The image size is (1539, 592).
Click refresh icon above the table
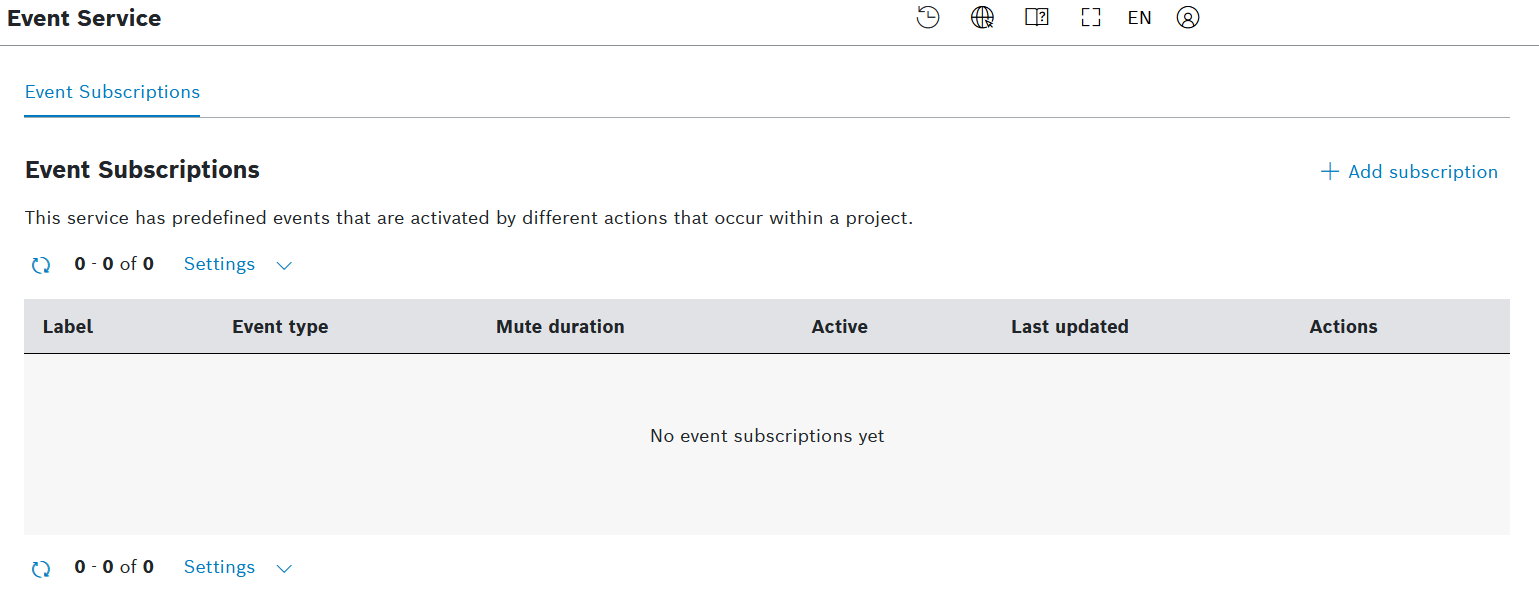pyautogui.click(x=41, y=265)
